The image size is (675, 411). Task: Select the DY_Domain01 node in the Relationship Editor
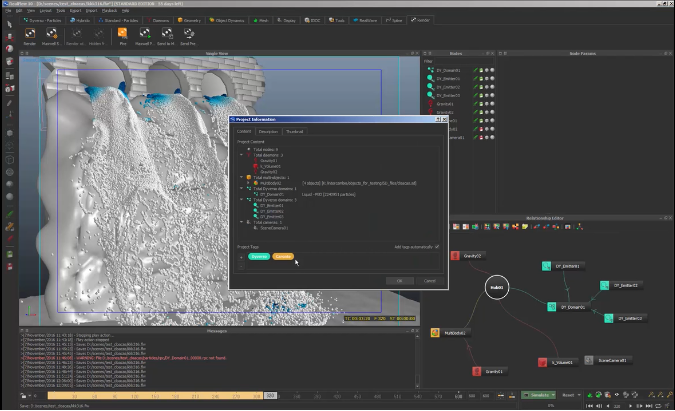tap(567, 307)
